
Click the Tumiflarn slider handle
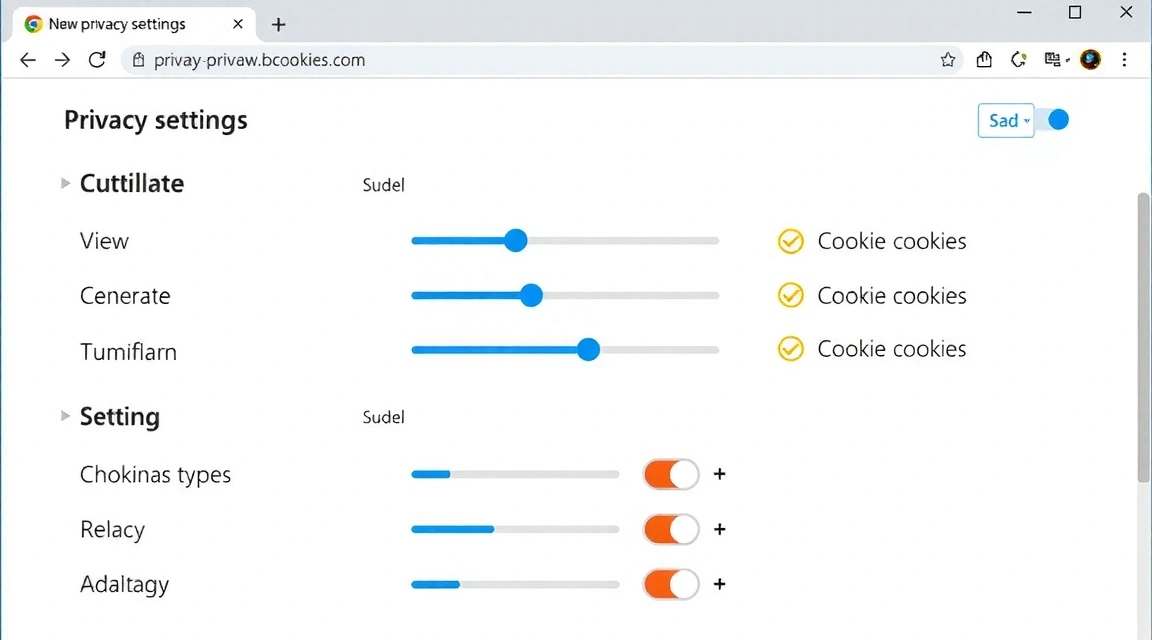pos(588,349)
